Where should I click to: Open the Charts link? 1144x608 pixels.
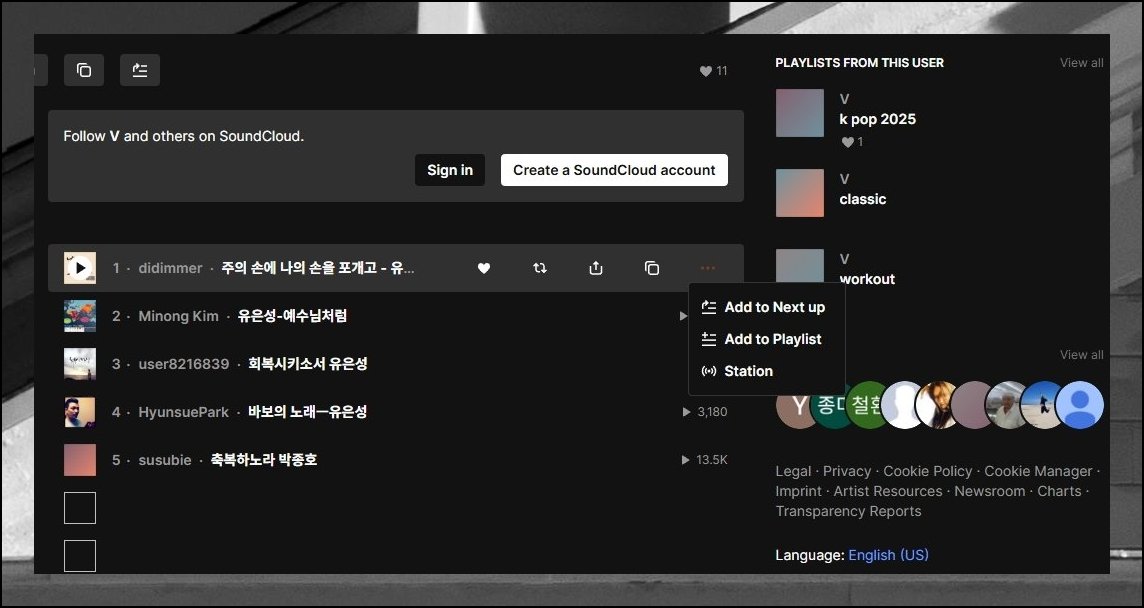(1059, 491)
